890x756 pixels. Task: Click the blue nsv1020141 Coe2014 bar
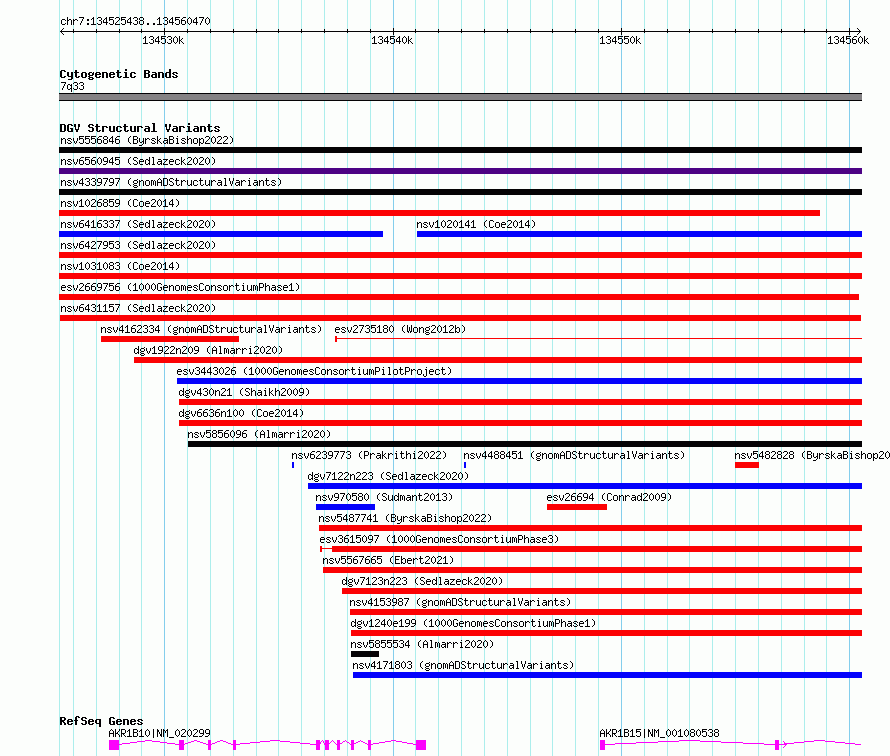[x=639, y=234]
